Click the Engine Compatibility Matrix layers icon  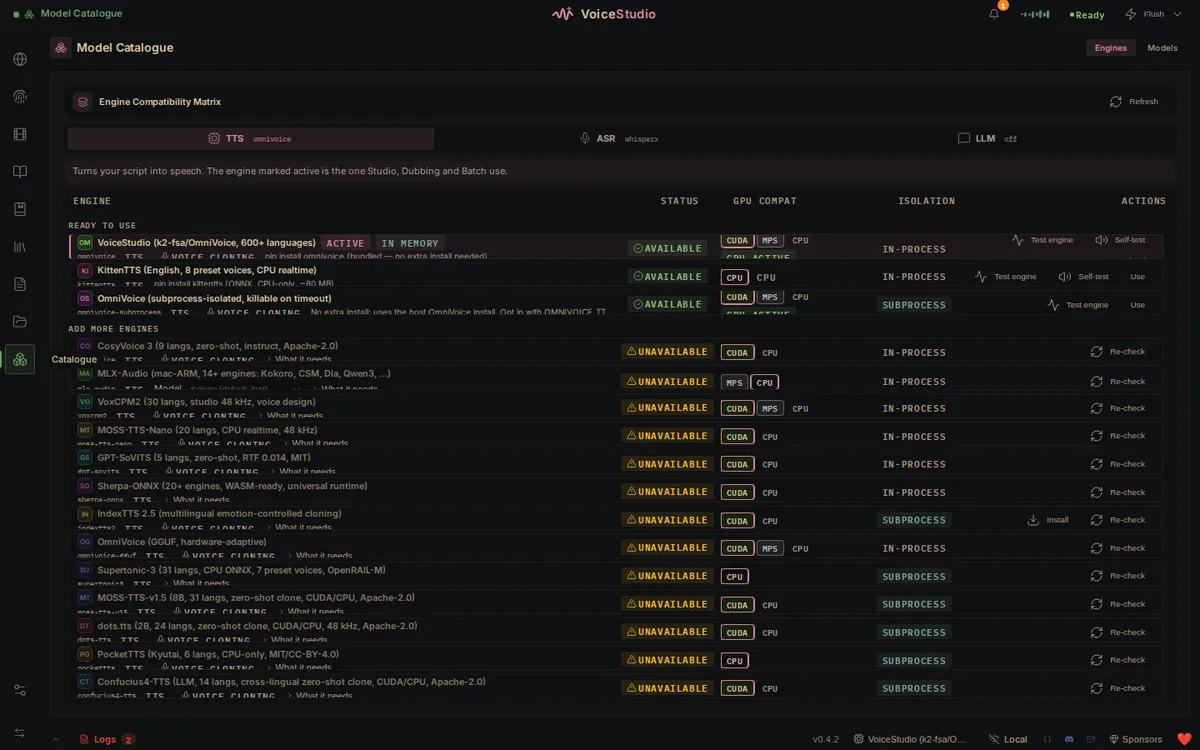82,102
